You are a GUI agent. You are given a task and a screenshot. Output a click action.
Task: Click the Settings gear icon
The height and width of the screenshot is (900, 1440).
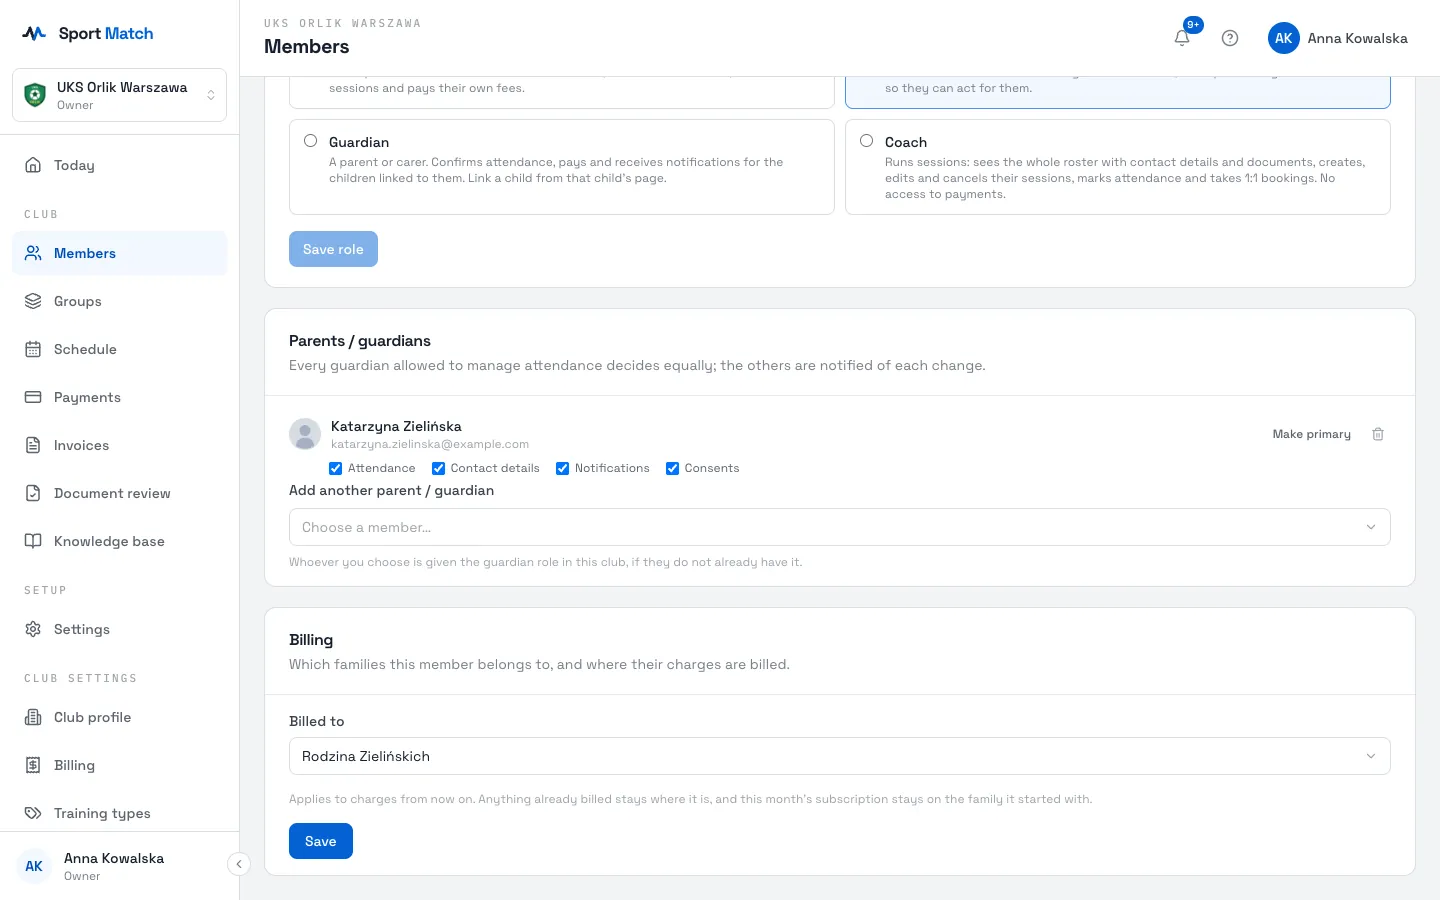(x=33, y=629)
